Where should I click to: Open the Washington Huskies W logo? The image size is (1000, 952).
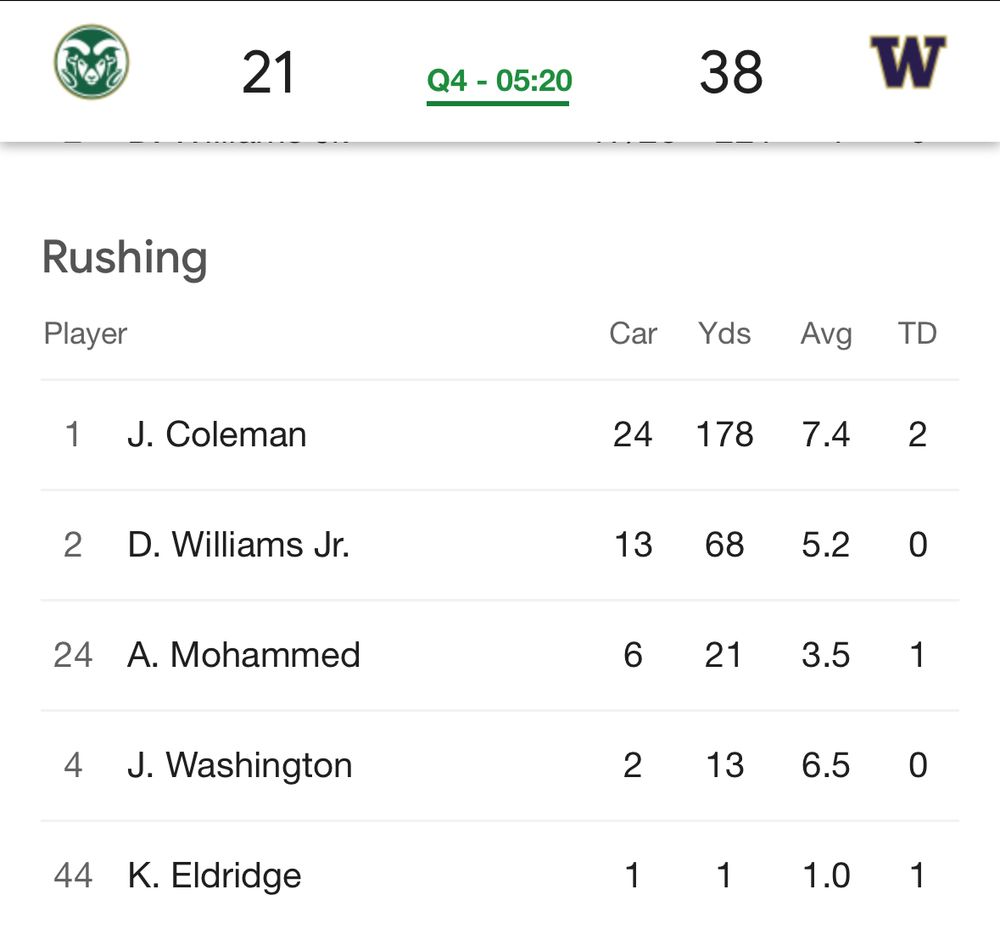pos(908,61)
